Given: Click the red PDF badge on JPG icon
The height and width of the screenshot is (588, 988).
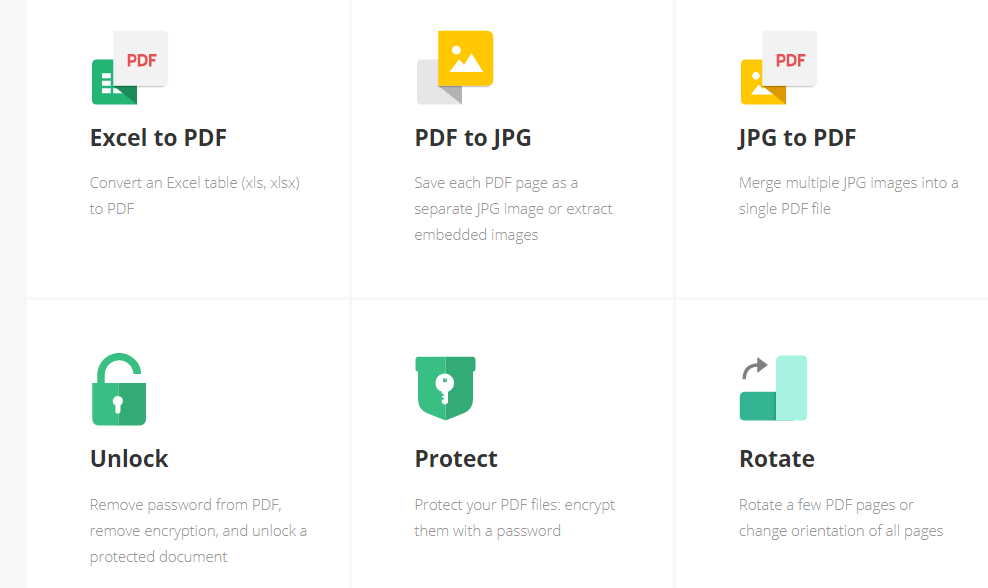Looking at the screenshot, I should (x=790, y=59).
